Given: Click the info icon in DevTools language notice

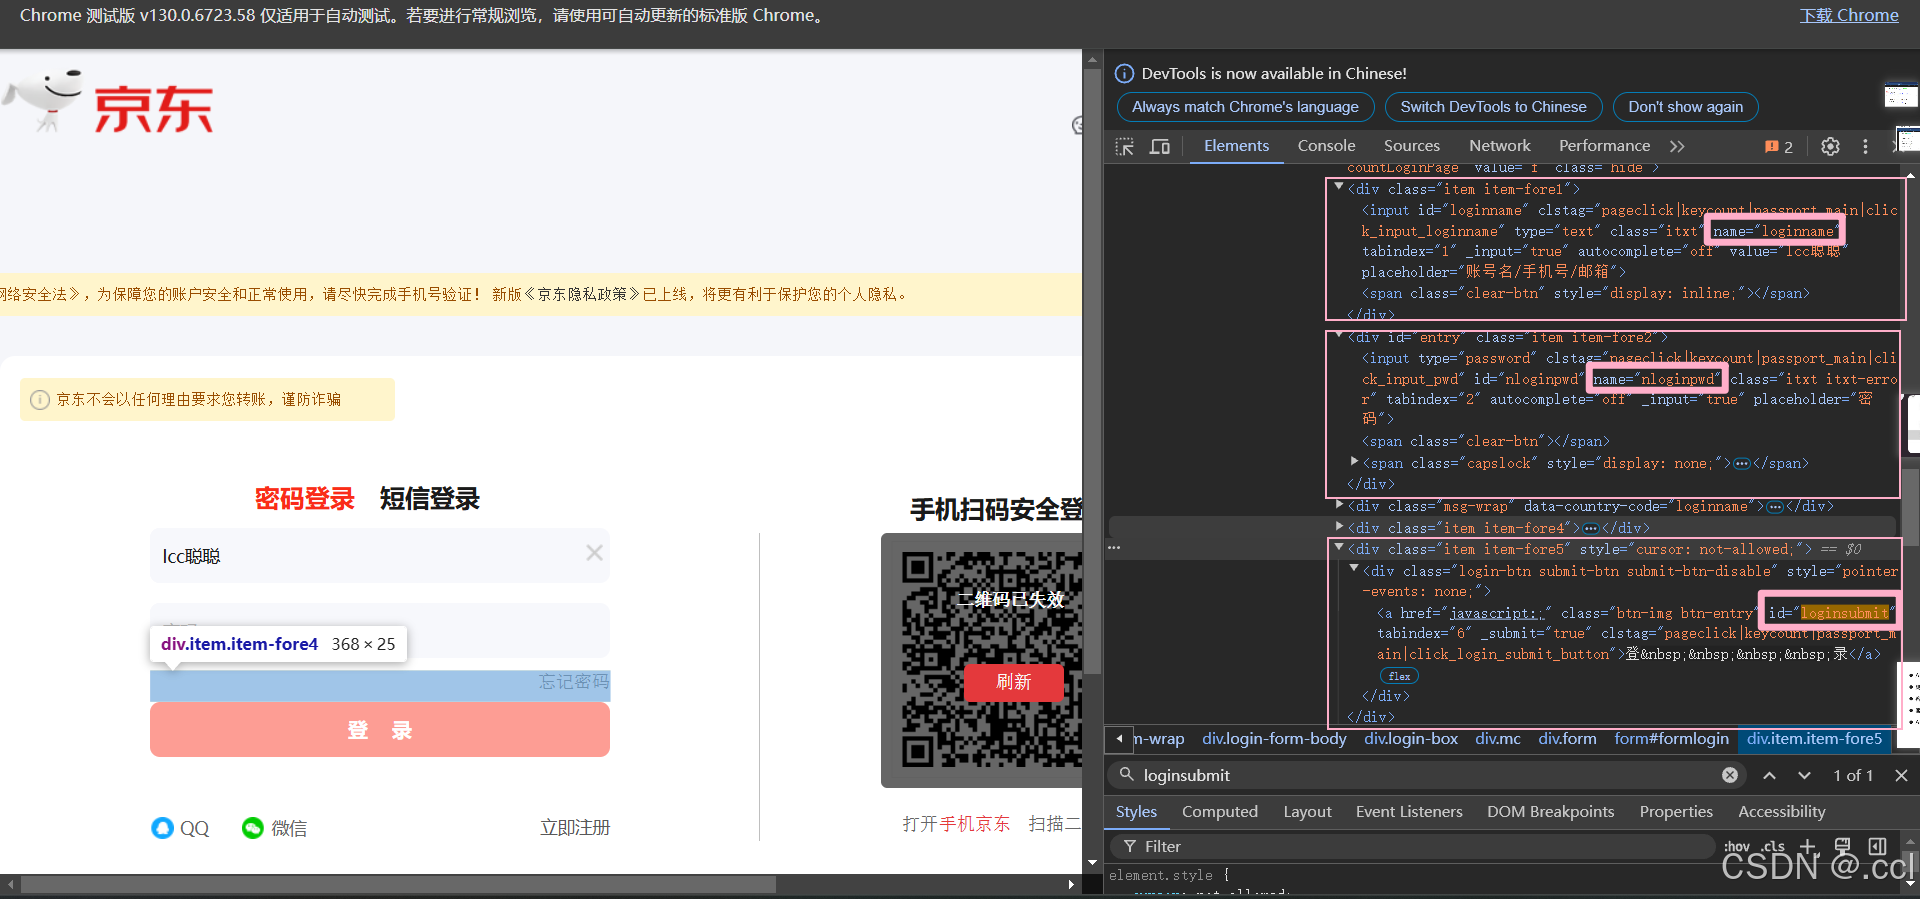Looking at the screenshot, I should [1124, 73].
